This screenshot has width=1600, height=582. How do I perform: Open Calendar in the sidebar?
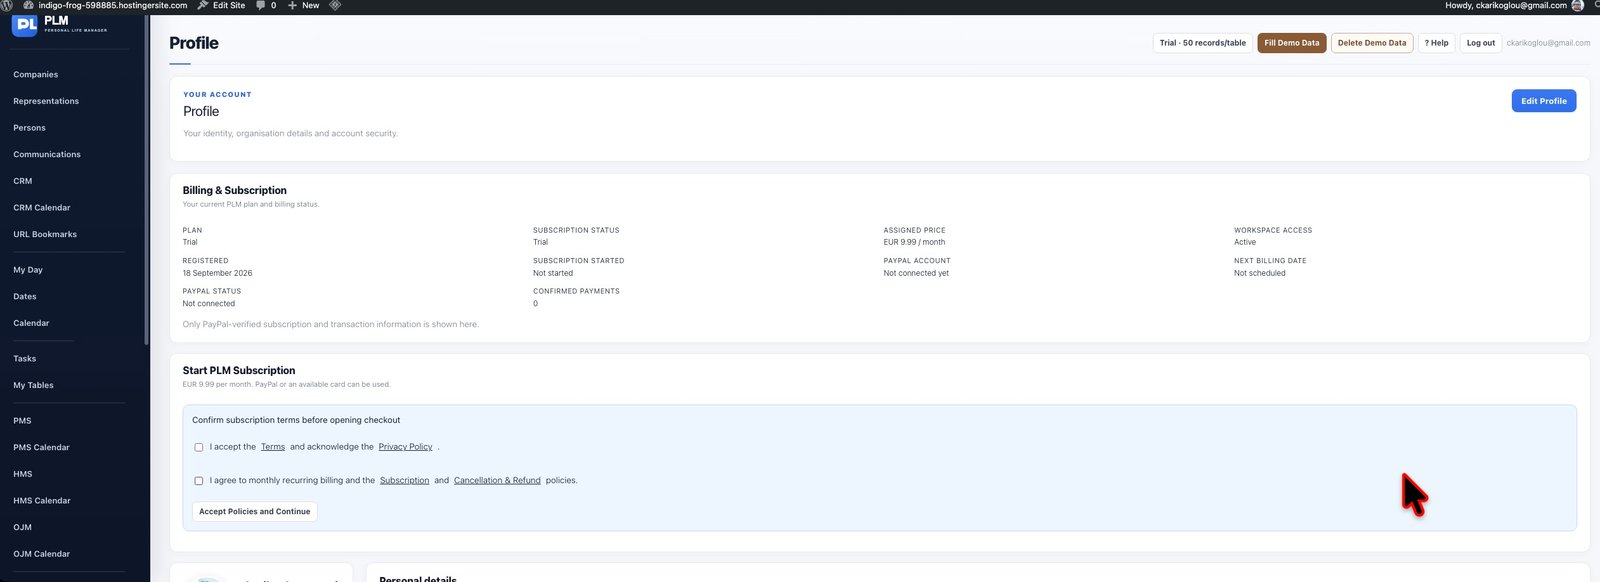31,323
